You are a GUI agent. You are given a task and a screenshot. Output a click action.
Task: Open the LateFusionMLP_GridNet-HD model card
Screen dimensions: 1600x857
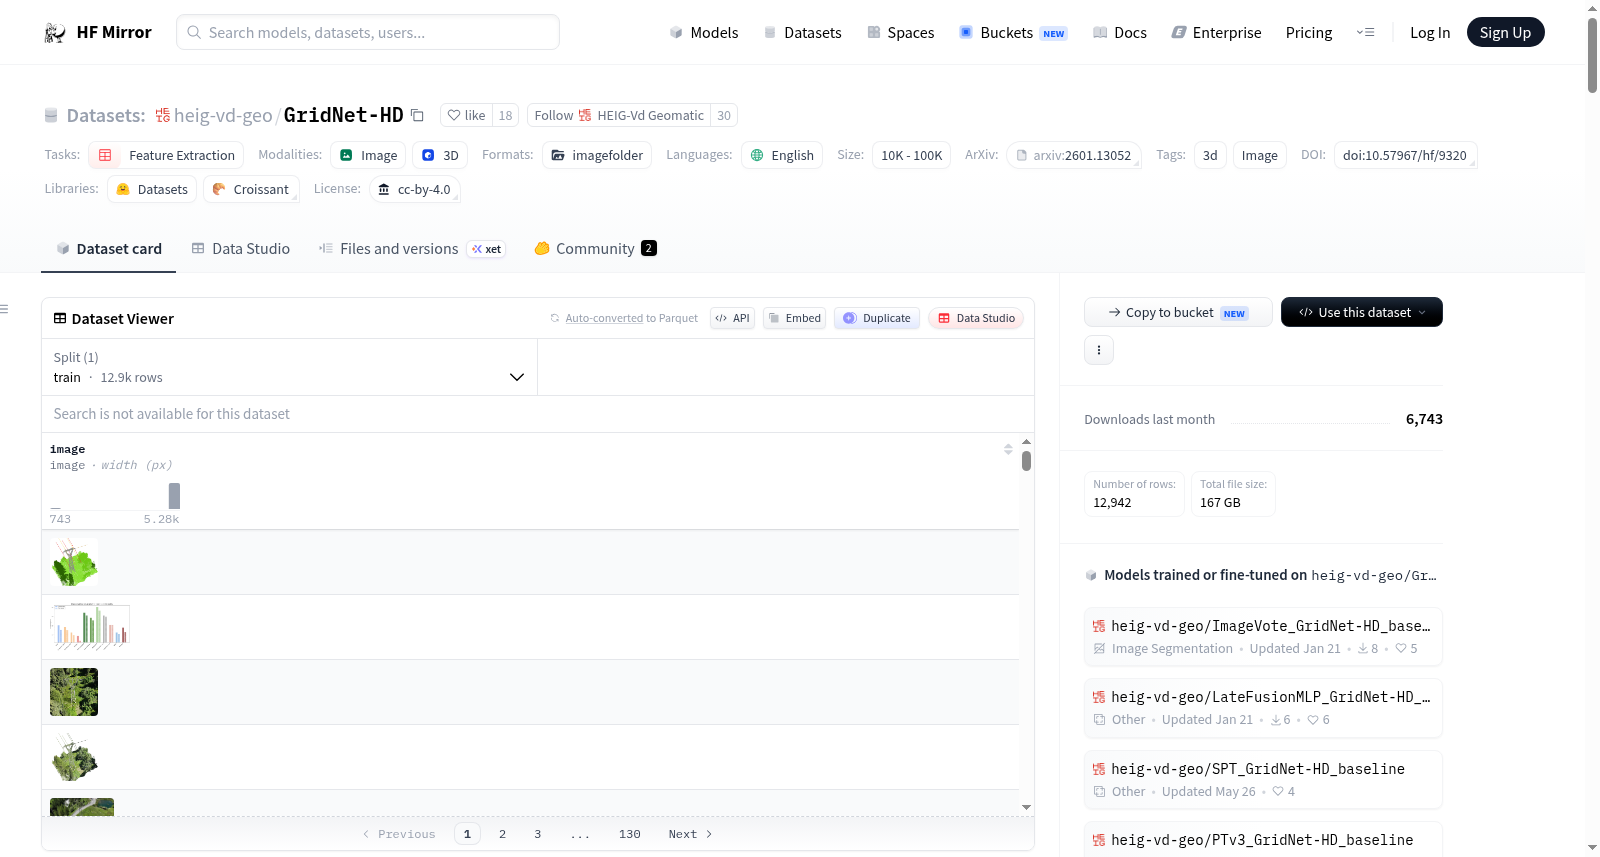point(1263,707)
